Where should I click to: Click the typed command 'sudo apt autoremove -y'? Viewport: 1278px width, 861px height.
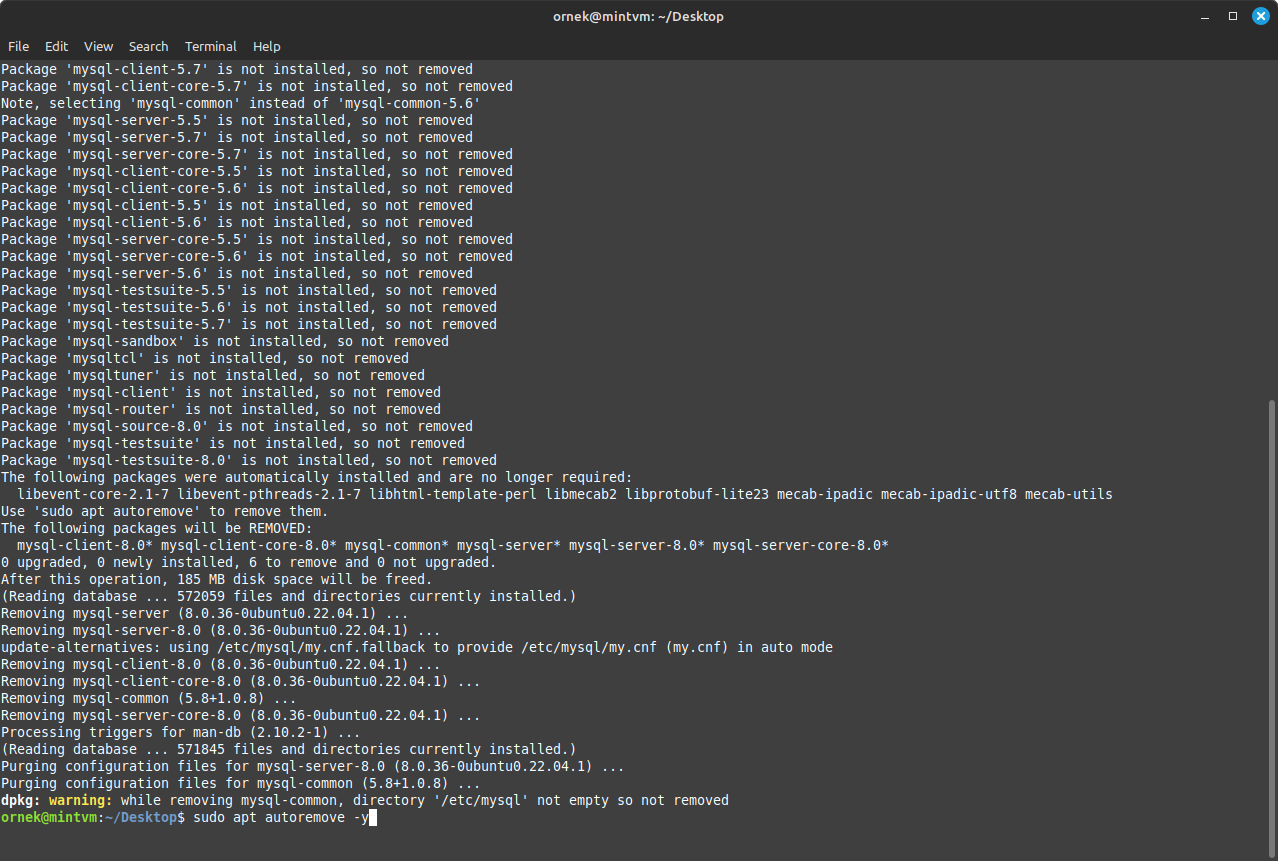point(281,818)
